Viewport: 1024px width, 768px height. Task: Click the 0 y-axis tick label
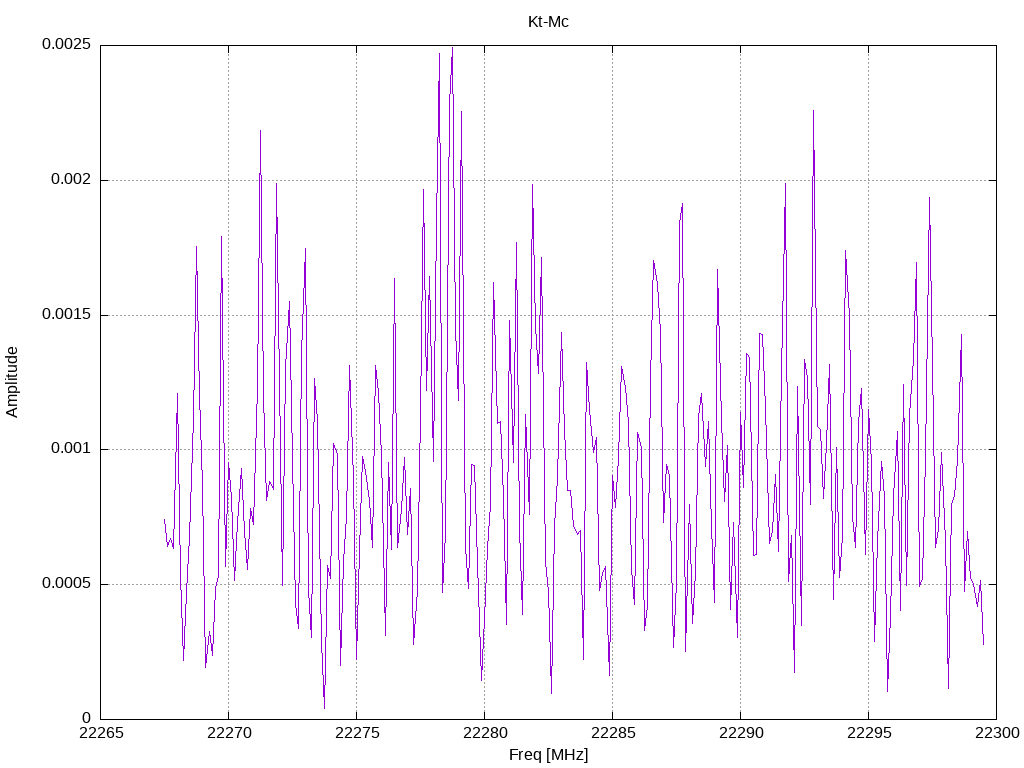[x=87, y=718]
